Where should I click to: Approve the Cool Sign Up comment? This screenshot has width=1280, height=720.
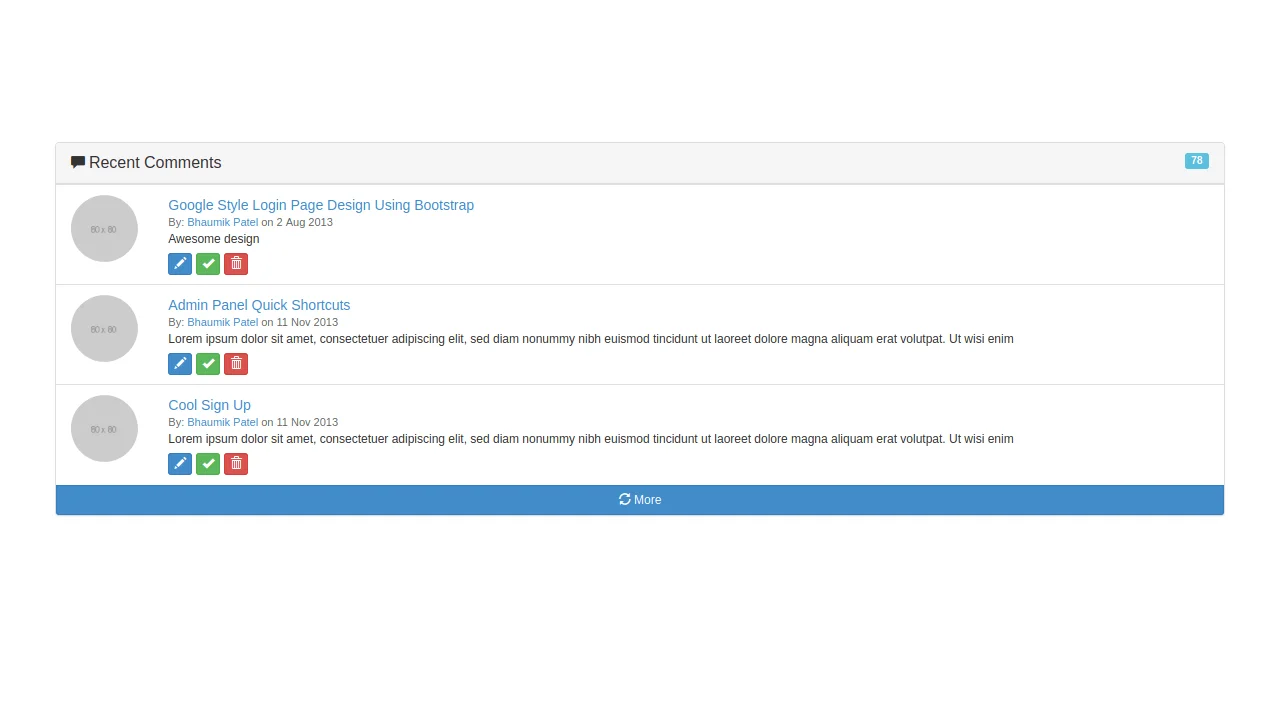pyautogui.click(x=208, y=463)
